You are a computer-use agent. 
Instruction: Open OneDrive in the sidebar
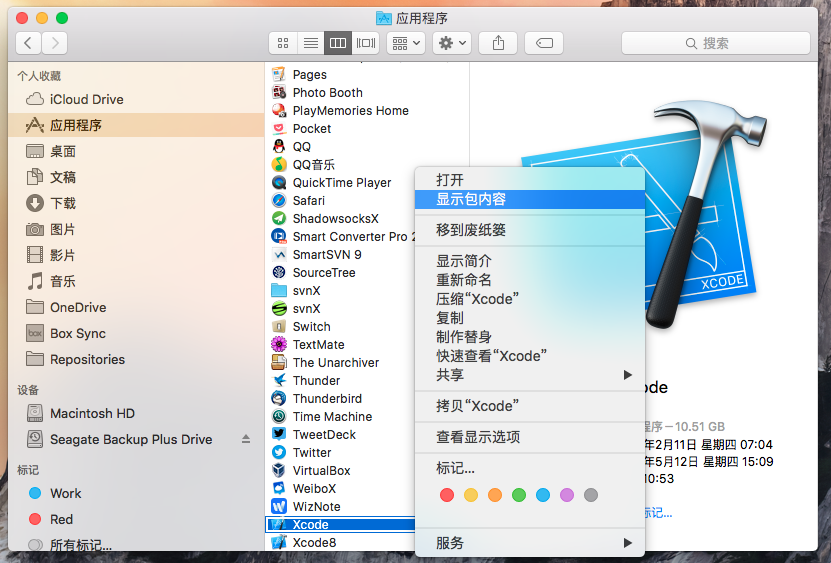[x=136, y=307]
